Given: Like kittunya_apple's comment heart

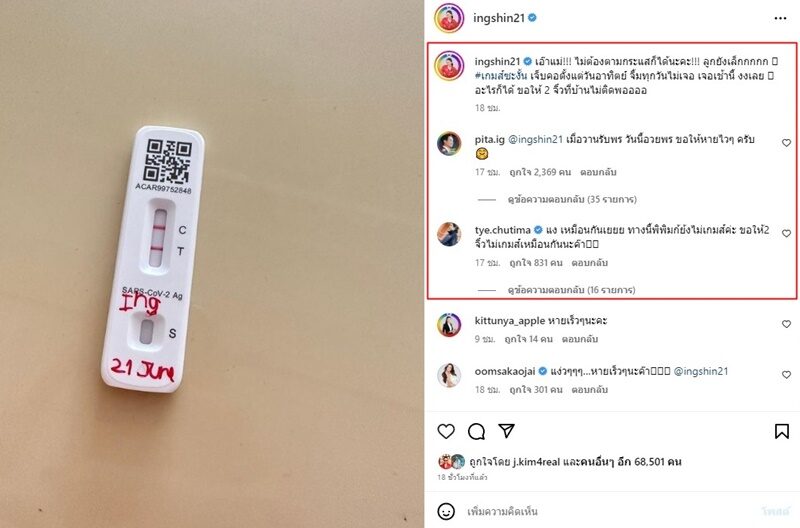Looking at the screenshot, I should tap(786, 324).
